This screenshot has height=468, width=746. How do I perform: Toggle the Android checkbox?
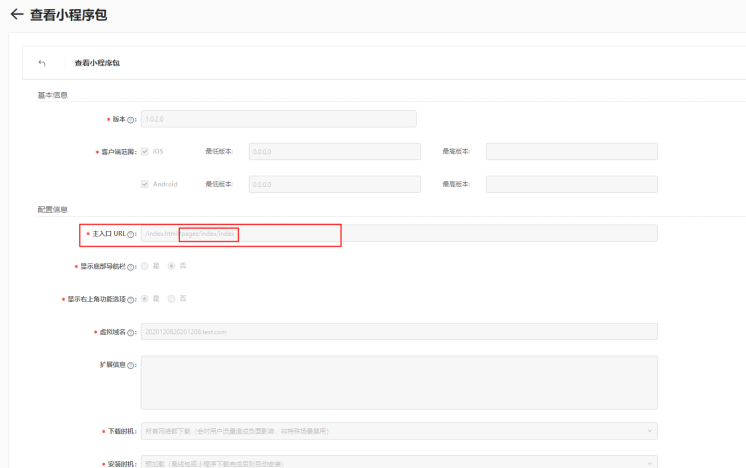pyautogui.click(x=145, y=184)
